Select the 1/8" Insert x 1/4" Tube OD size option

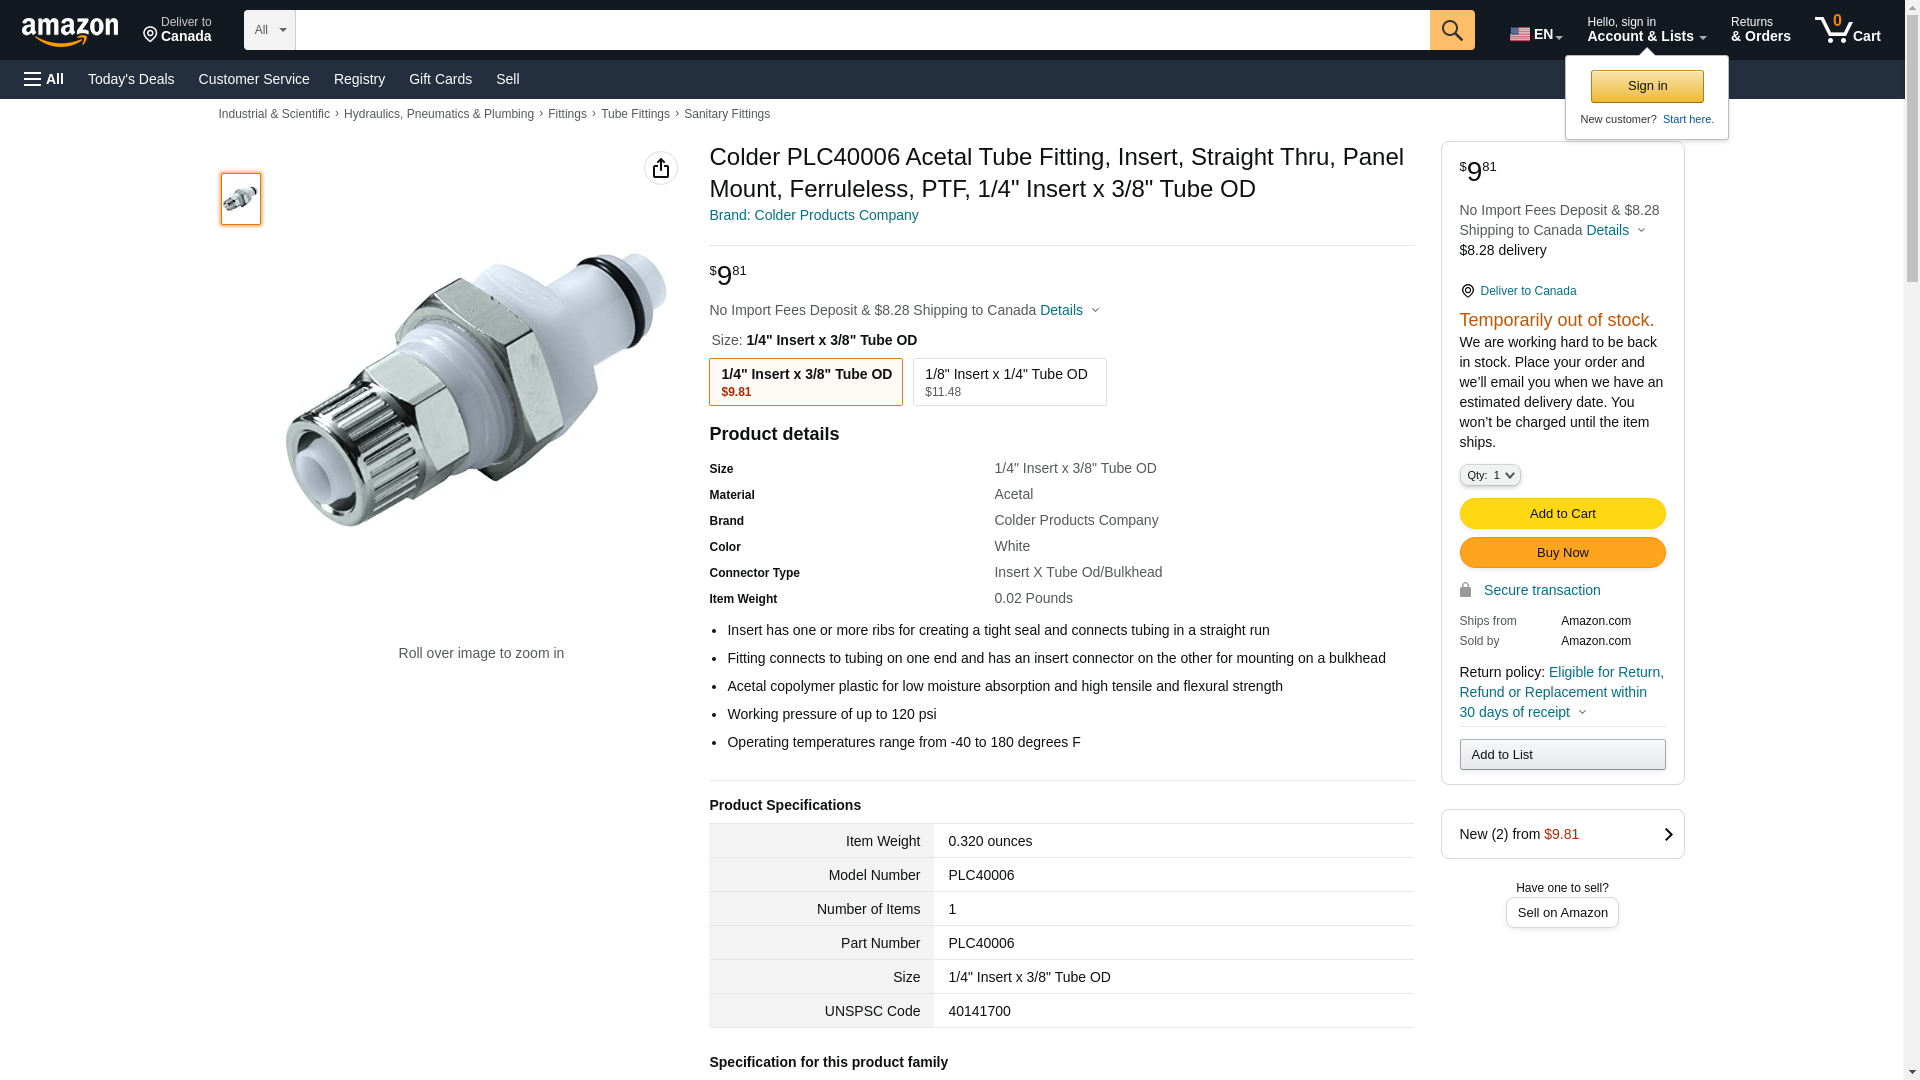point(1010,382)
